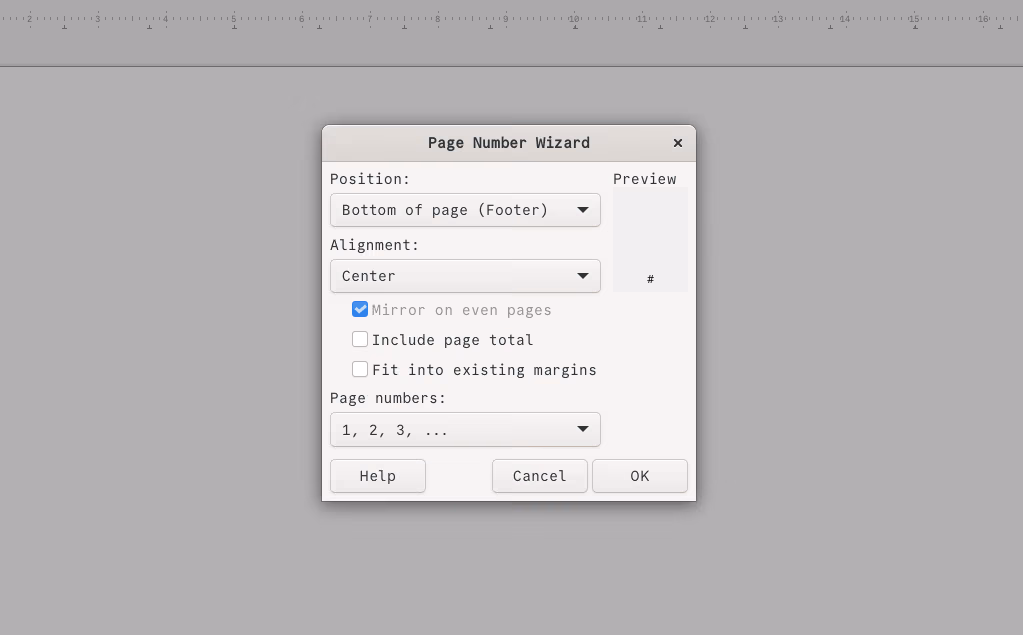Click the Position dropdown arrow
Viewport: 1023px width, 635px height.
click(x=582, y=210)
